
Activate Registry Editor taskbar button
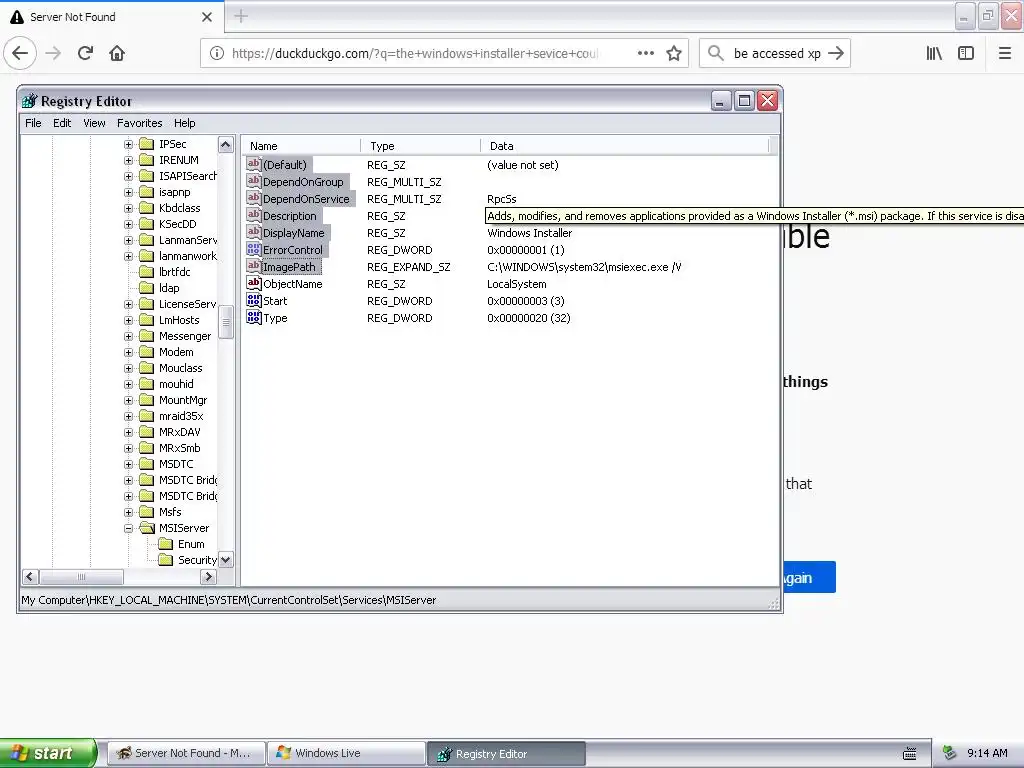(506, 754)
